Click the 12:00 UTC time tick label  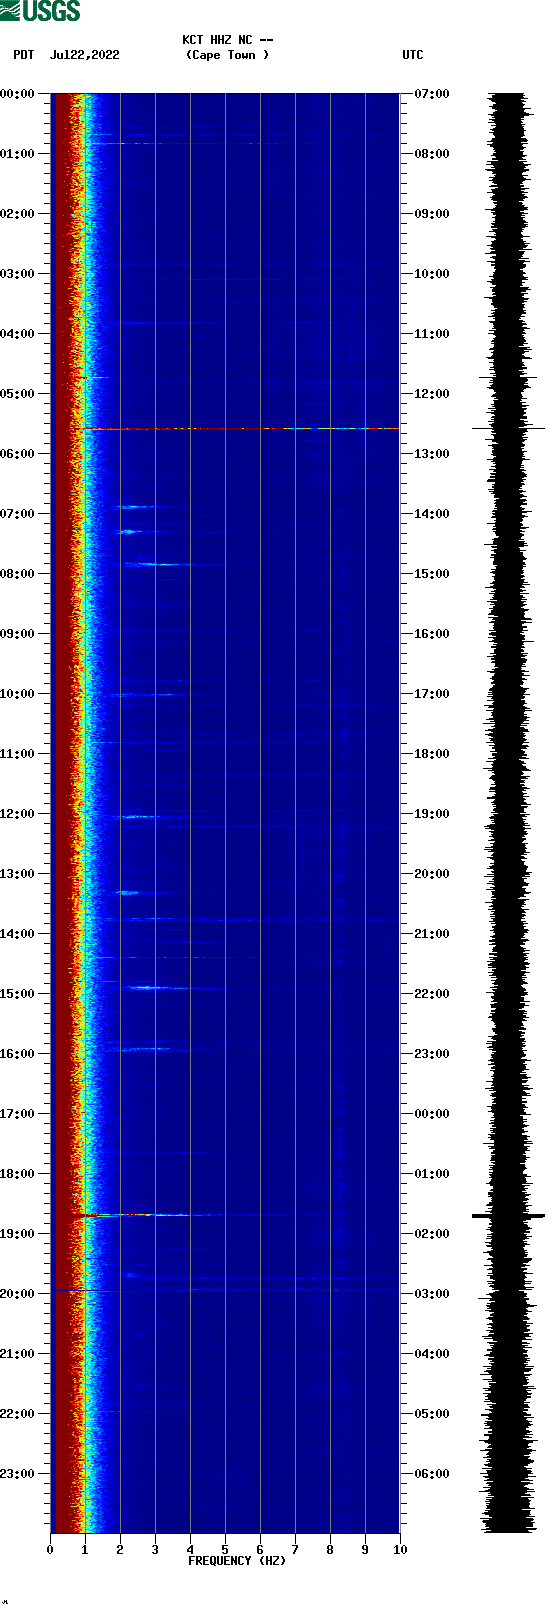432,394
